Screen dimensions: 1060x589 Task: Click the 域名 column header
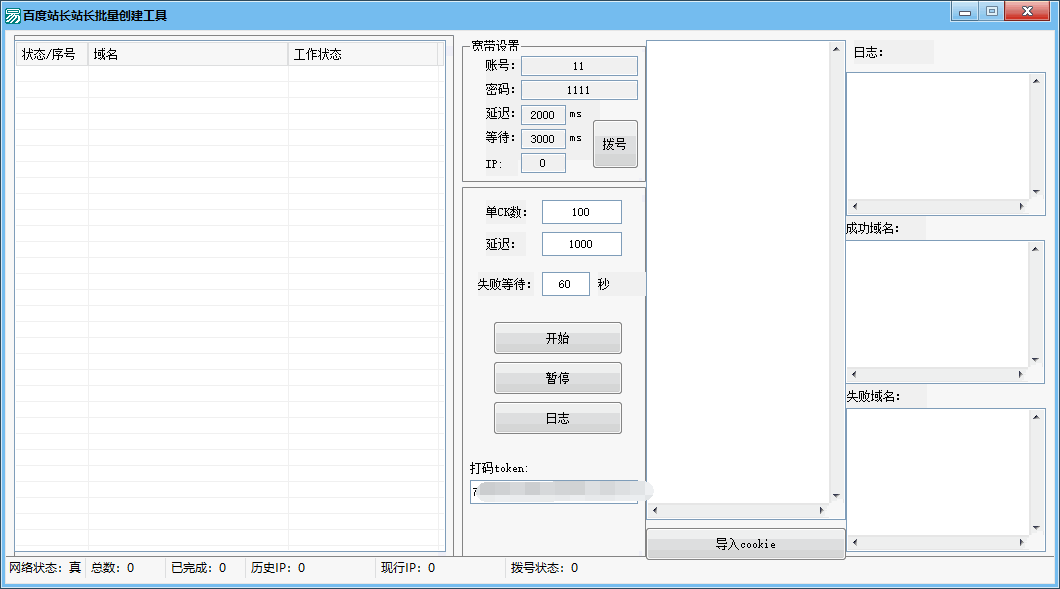click(x=188, y=54)
